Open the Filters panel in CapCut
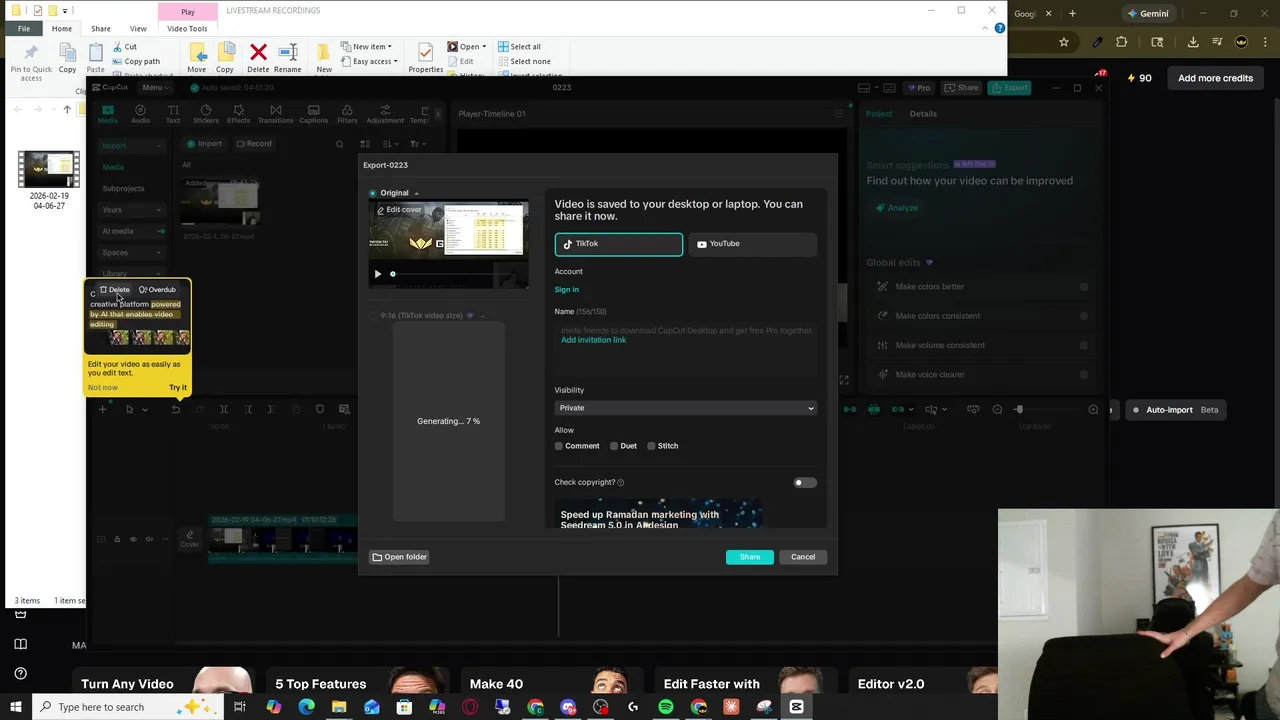 click(347, 114)
